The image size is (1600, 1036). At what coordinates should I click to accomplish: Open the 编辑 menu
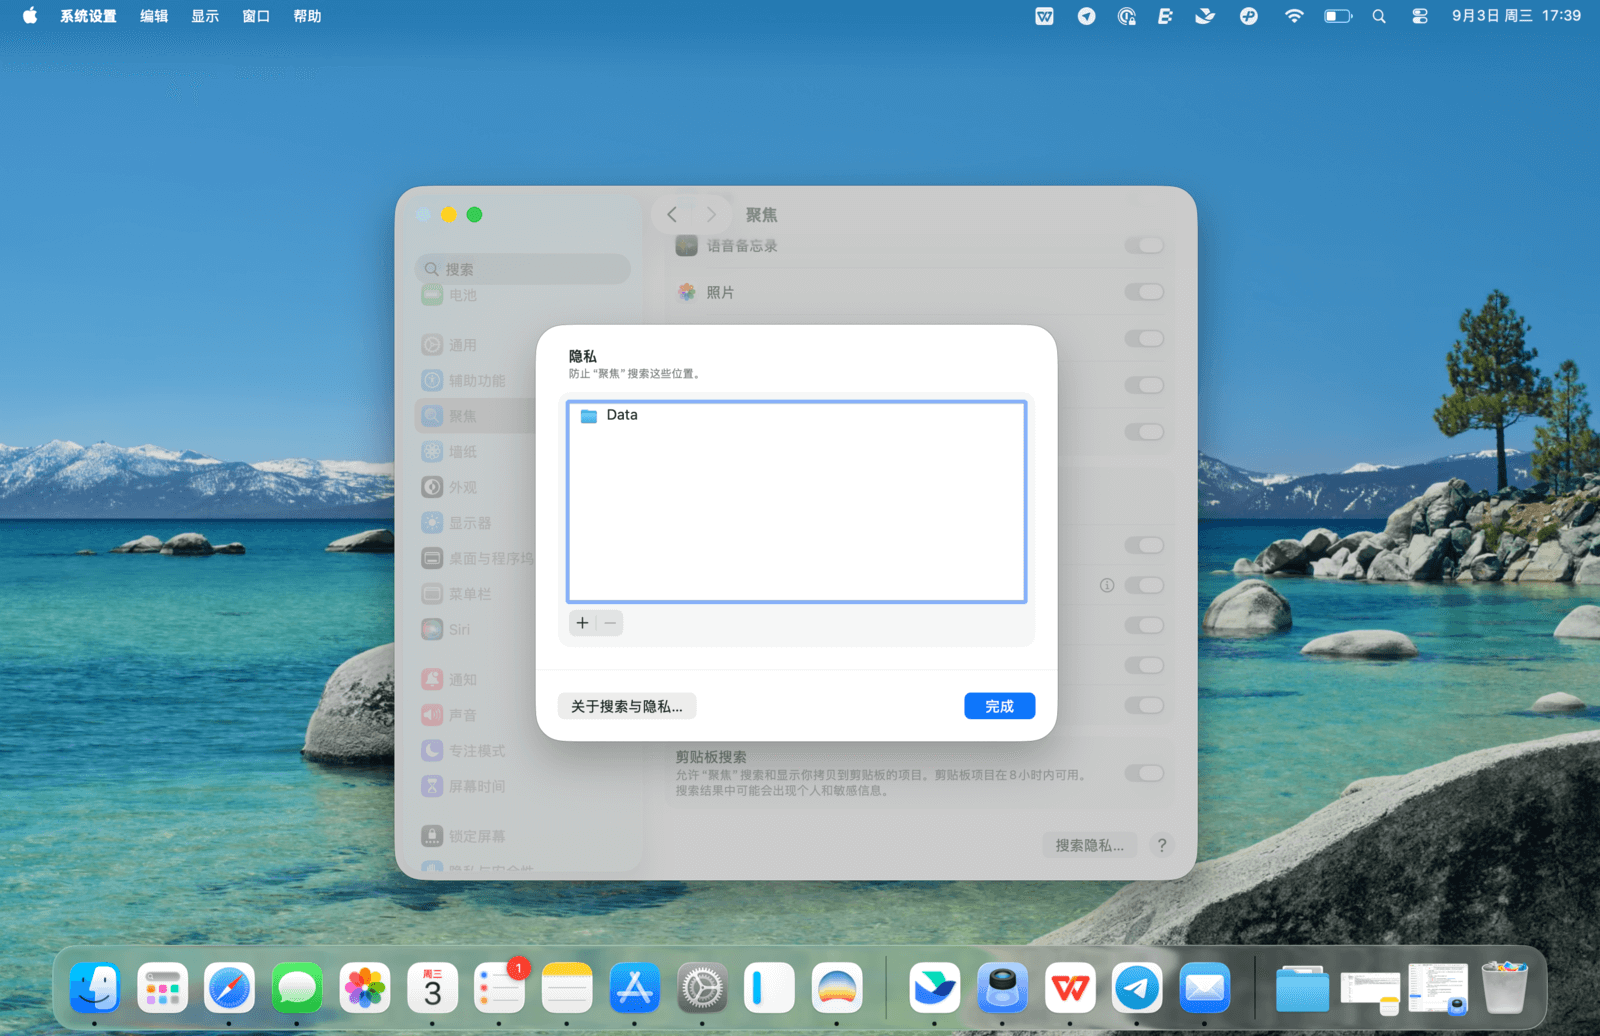coord(153,16)
